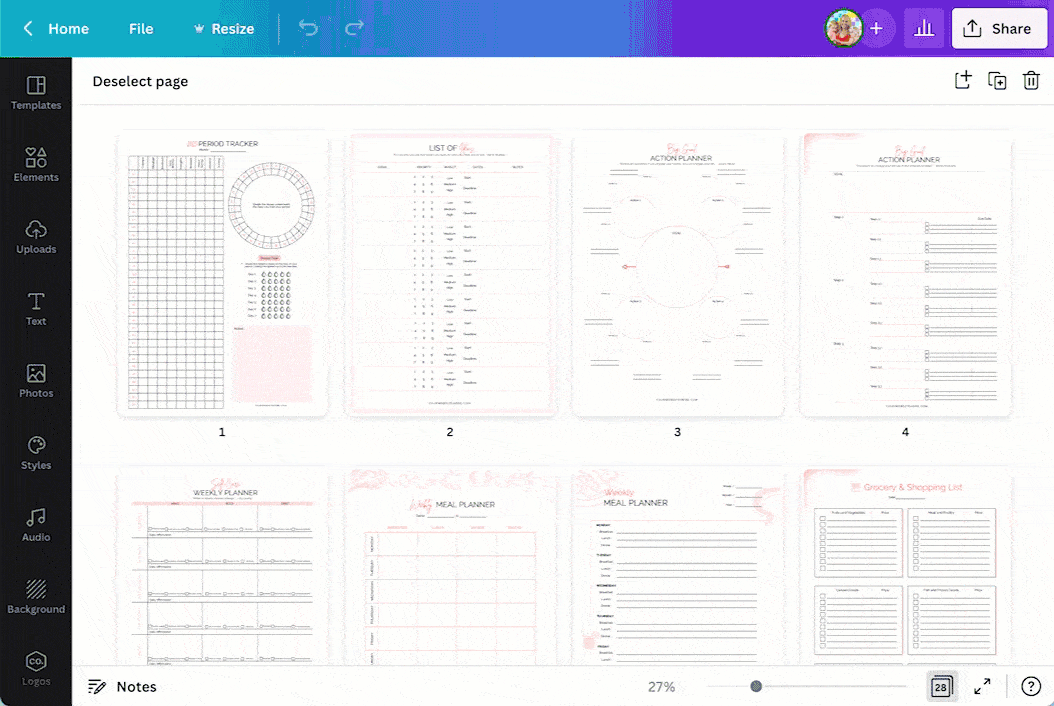
Task: Open the insights chart icon
Action: (x=924, y=28)
